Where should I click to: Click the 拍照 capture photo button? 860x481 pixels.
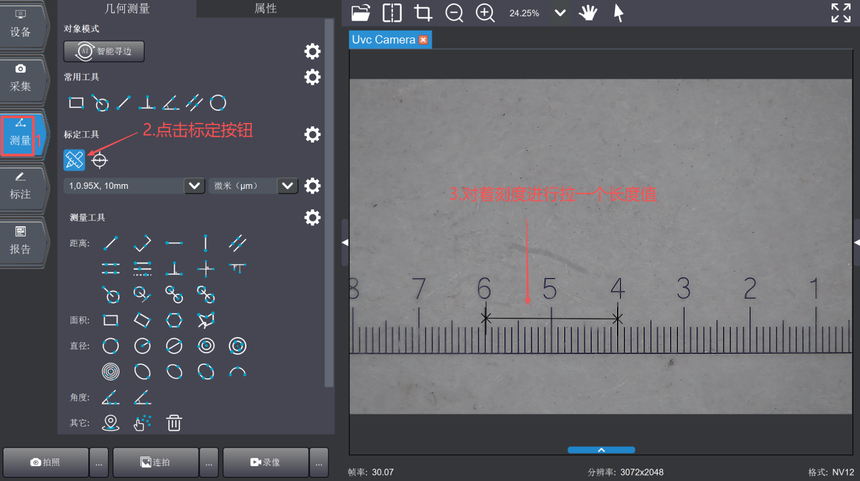pos(45,462)
